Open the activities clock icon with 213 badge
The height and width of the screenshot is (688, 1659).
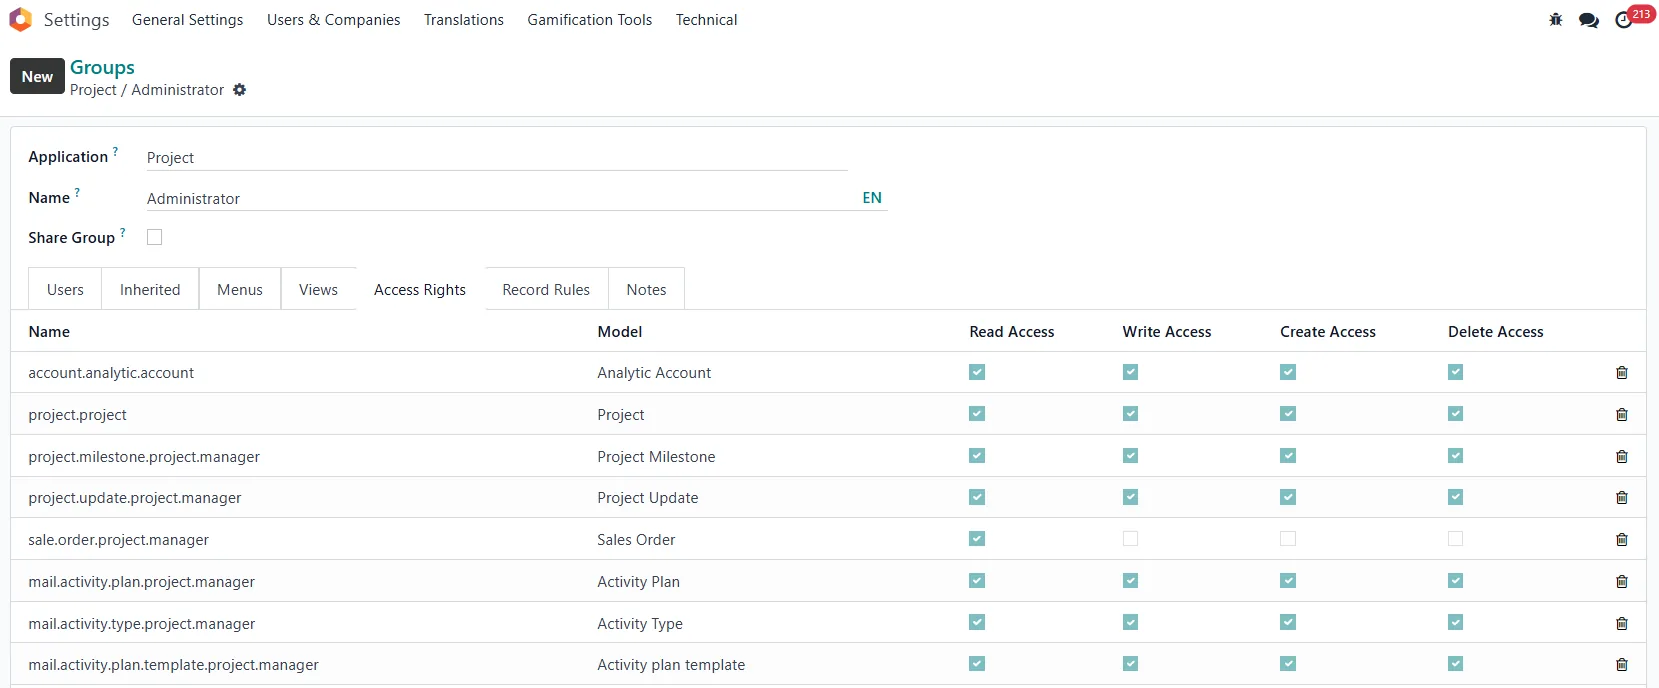(1624, 20)
